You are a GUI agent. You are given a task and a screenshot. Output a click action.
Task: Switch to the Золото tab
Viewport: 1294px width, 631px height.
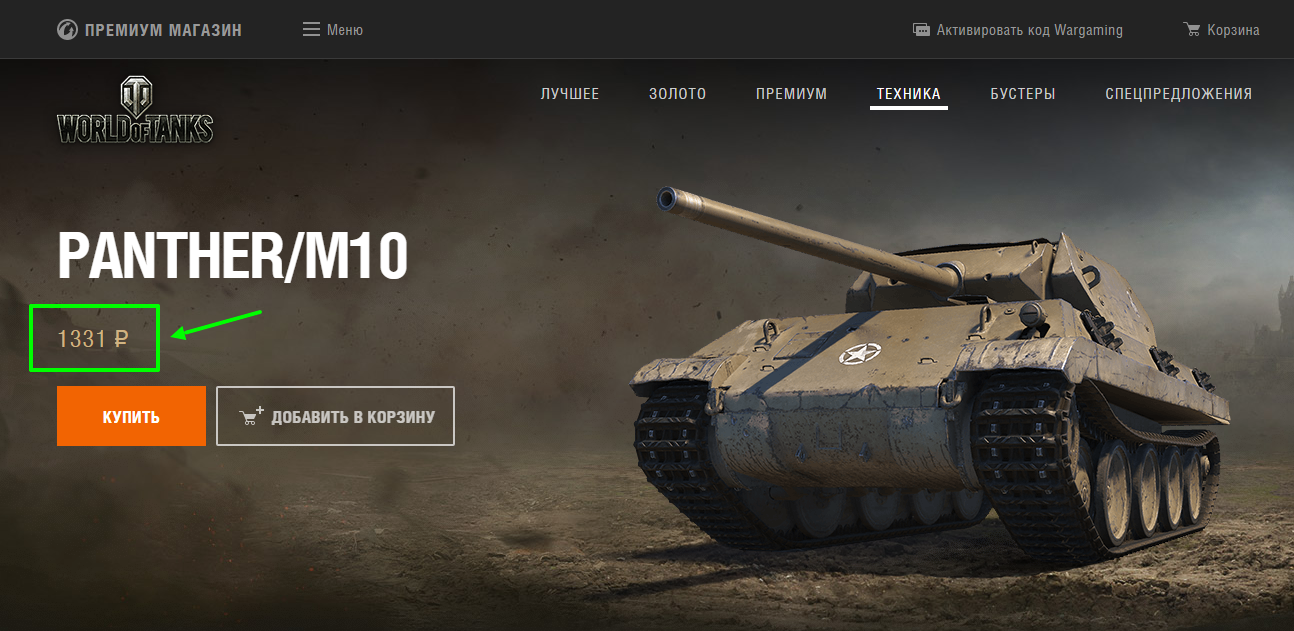point(678,94)
